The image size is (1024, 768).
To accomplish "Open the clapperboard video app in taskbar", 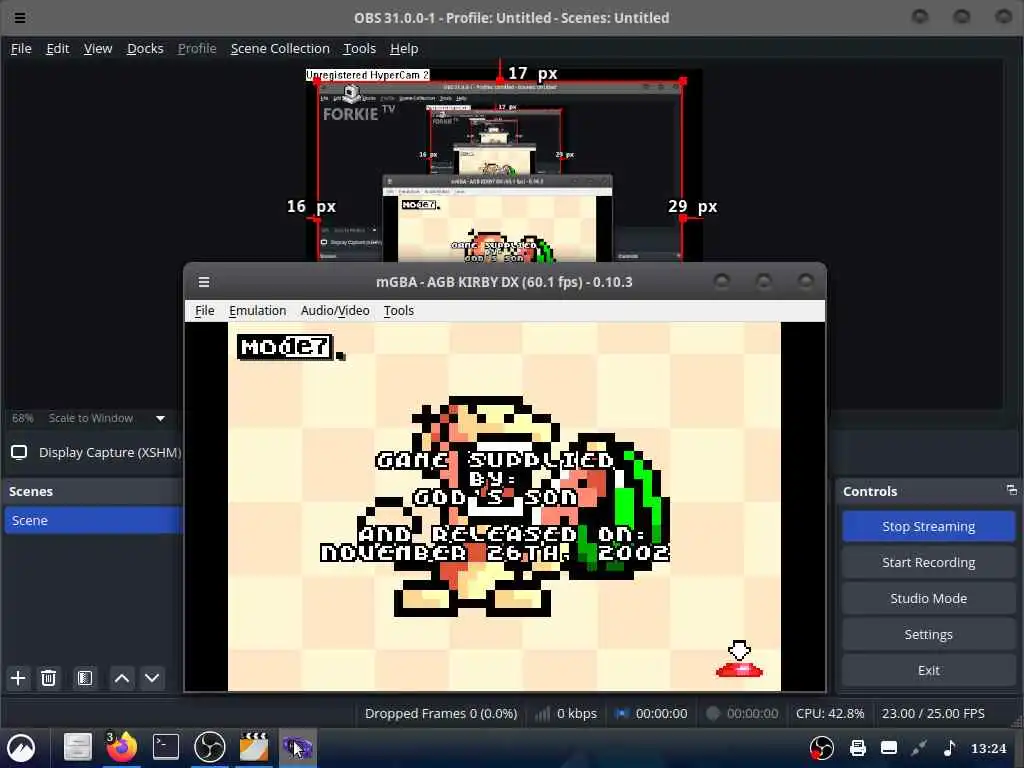I will [254, 747].
